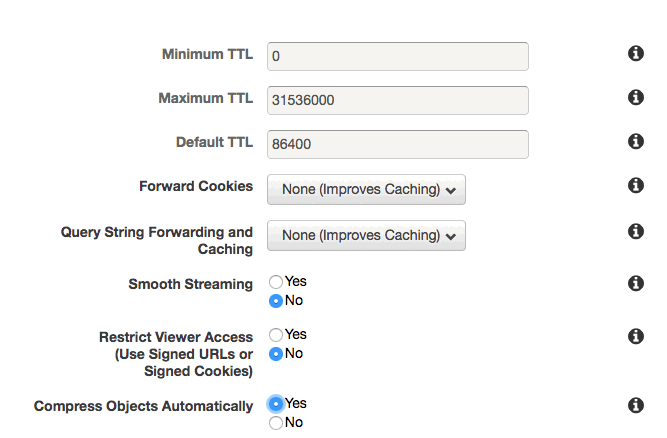This screenshot has height=438, width=667.
Task: Click the Minimum TTL input field
Action: [x=398, y=56]
